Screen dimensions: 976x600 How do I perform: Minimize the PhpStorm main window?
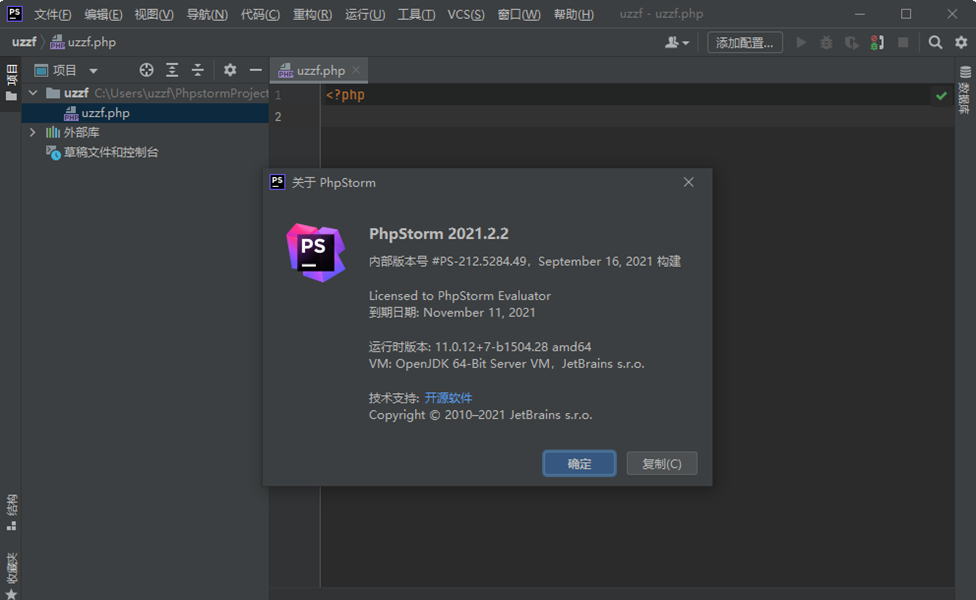click(860, 14)
